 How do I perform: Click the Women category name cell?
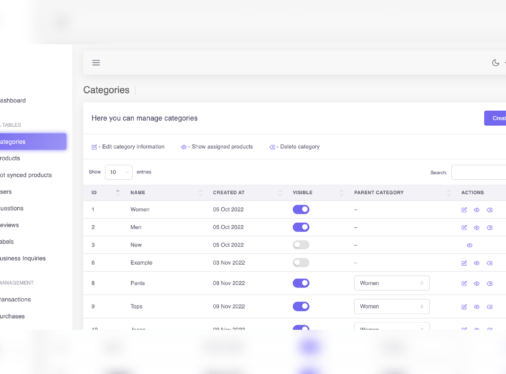pos(140,209)
